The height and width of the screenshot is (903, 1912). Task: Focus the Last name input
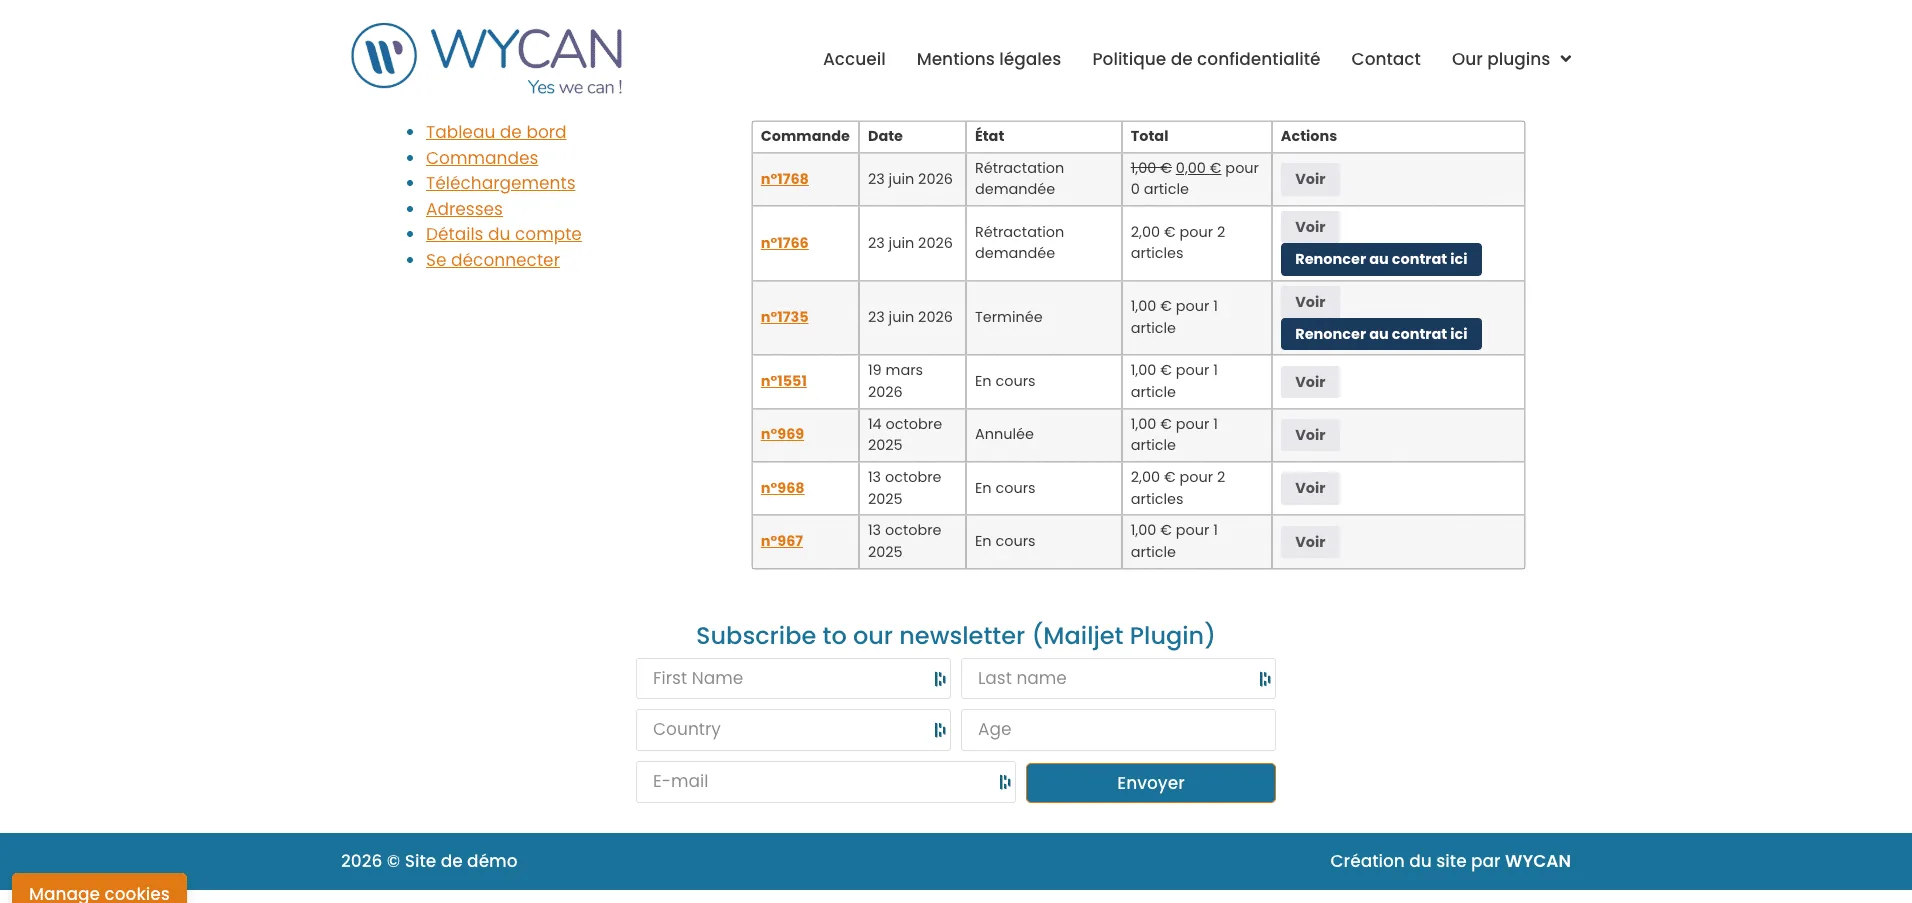click(x=1118, y=679)
